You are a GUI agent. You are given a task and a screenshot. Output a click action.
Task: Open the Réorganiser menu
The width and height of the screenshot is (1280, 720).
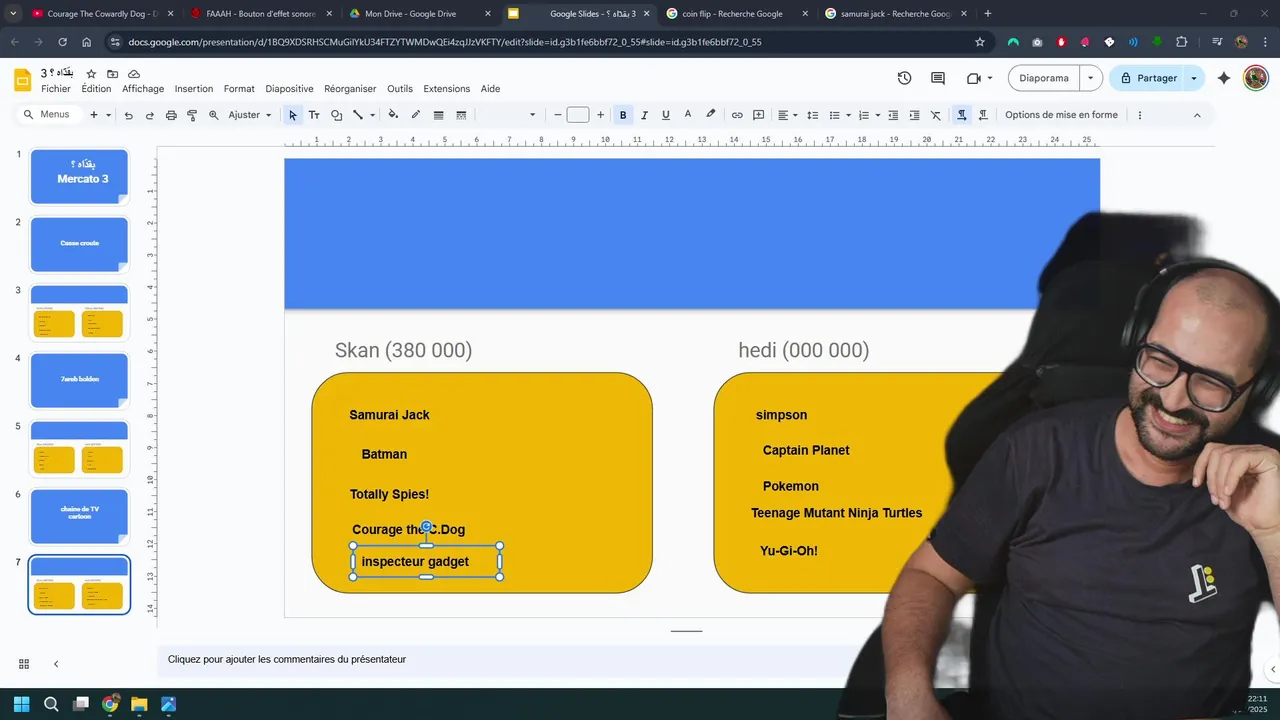click(350, 89)
